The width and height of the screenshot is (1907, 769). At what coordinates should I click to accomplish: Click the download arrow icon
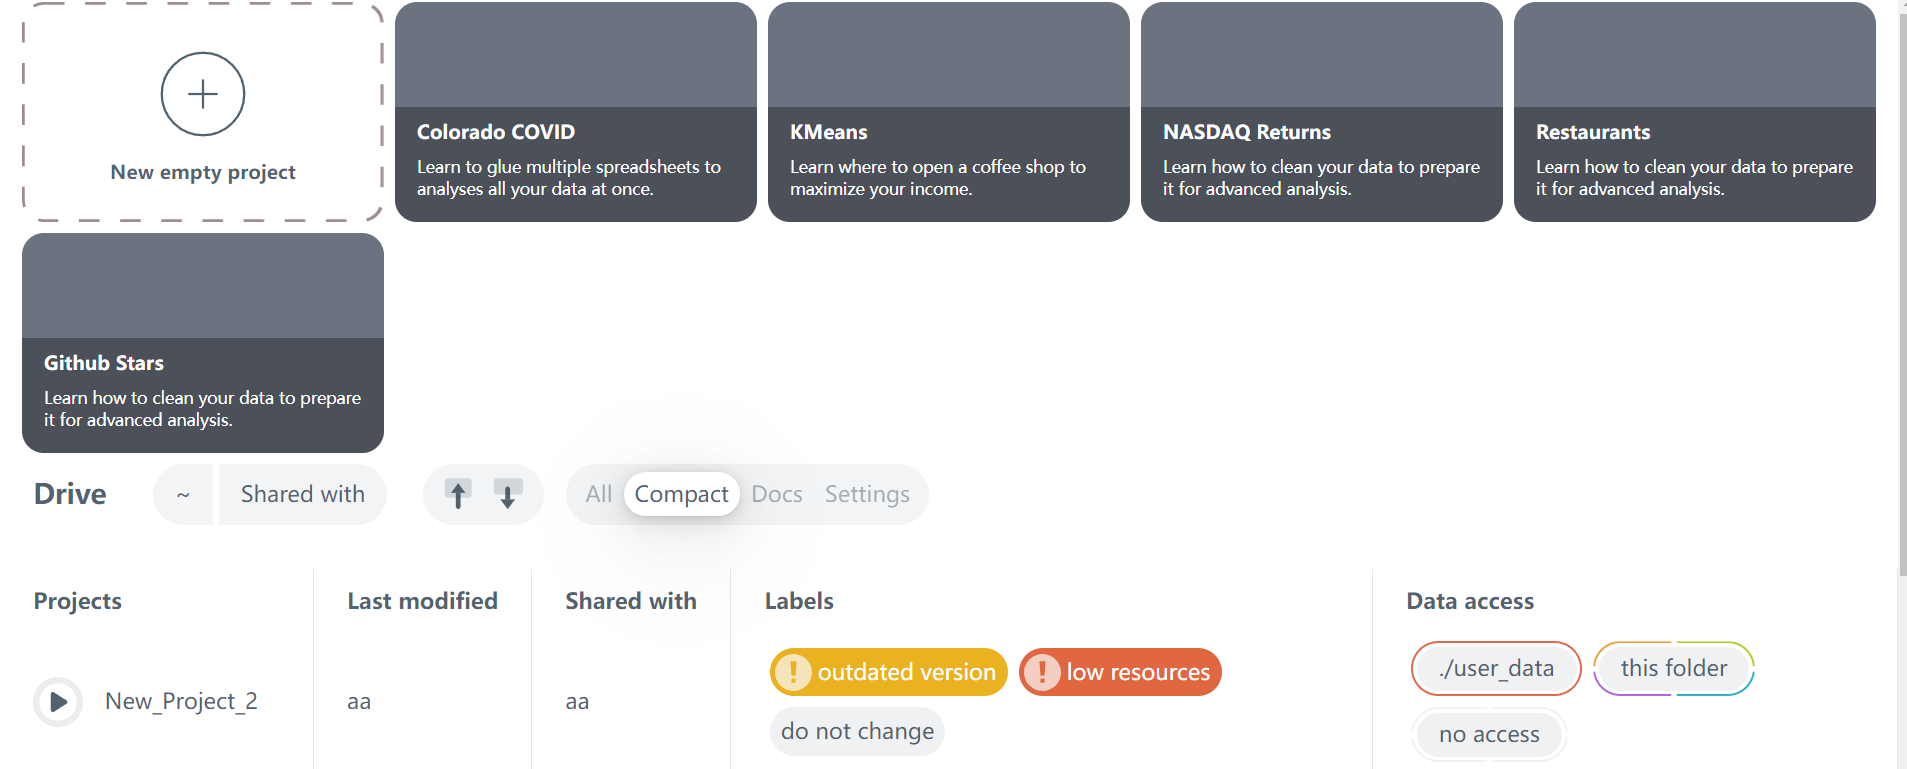coord(508,494)
